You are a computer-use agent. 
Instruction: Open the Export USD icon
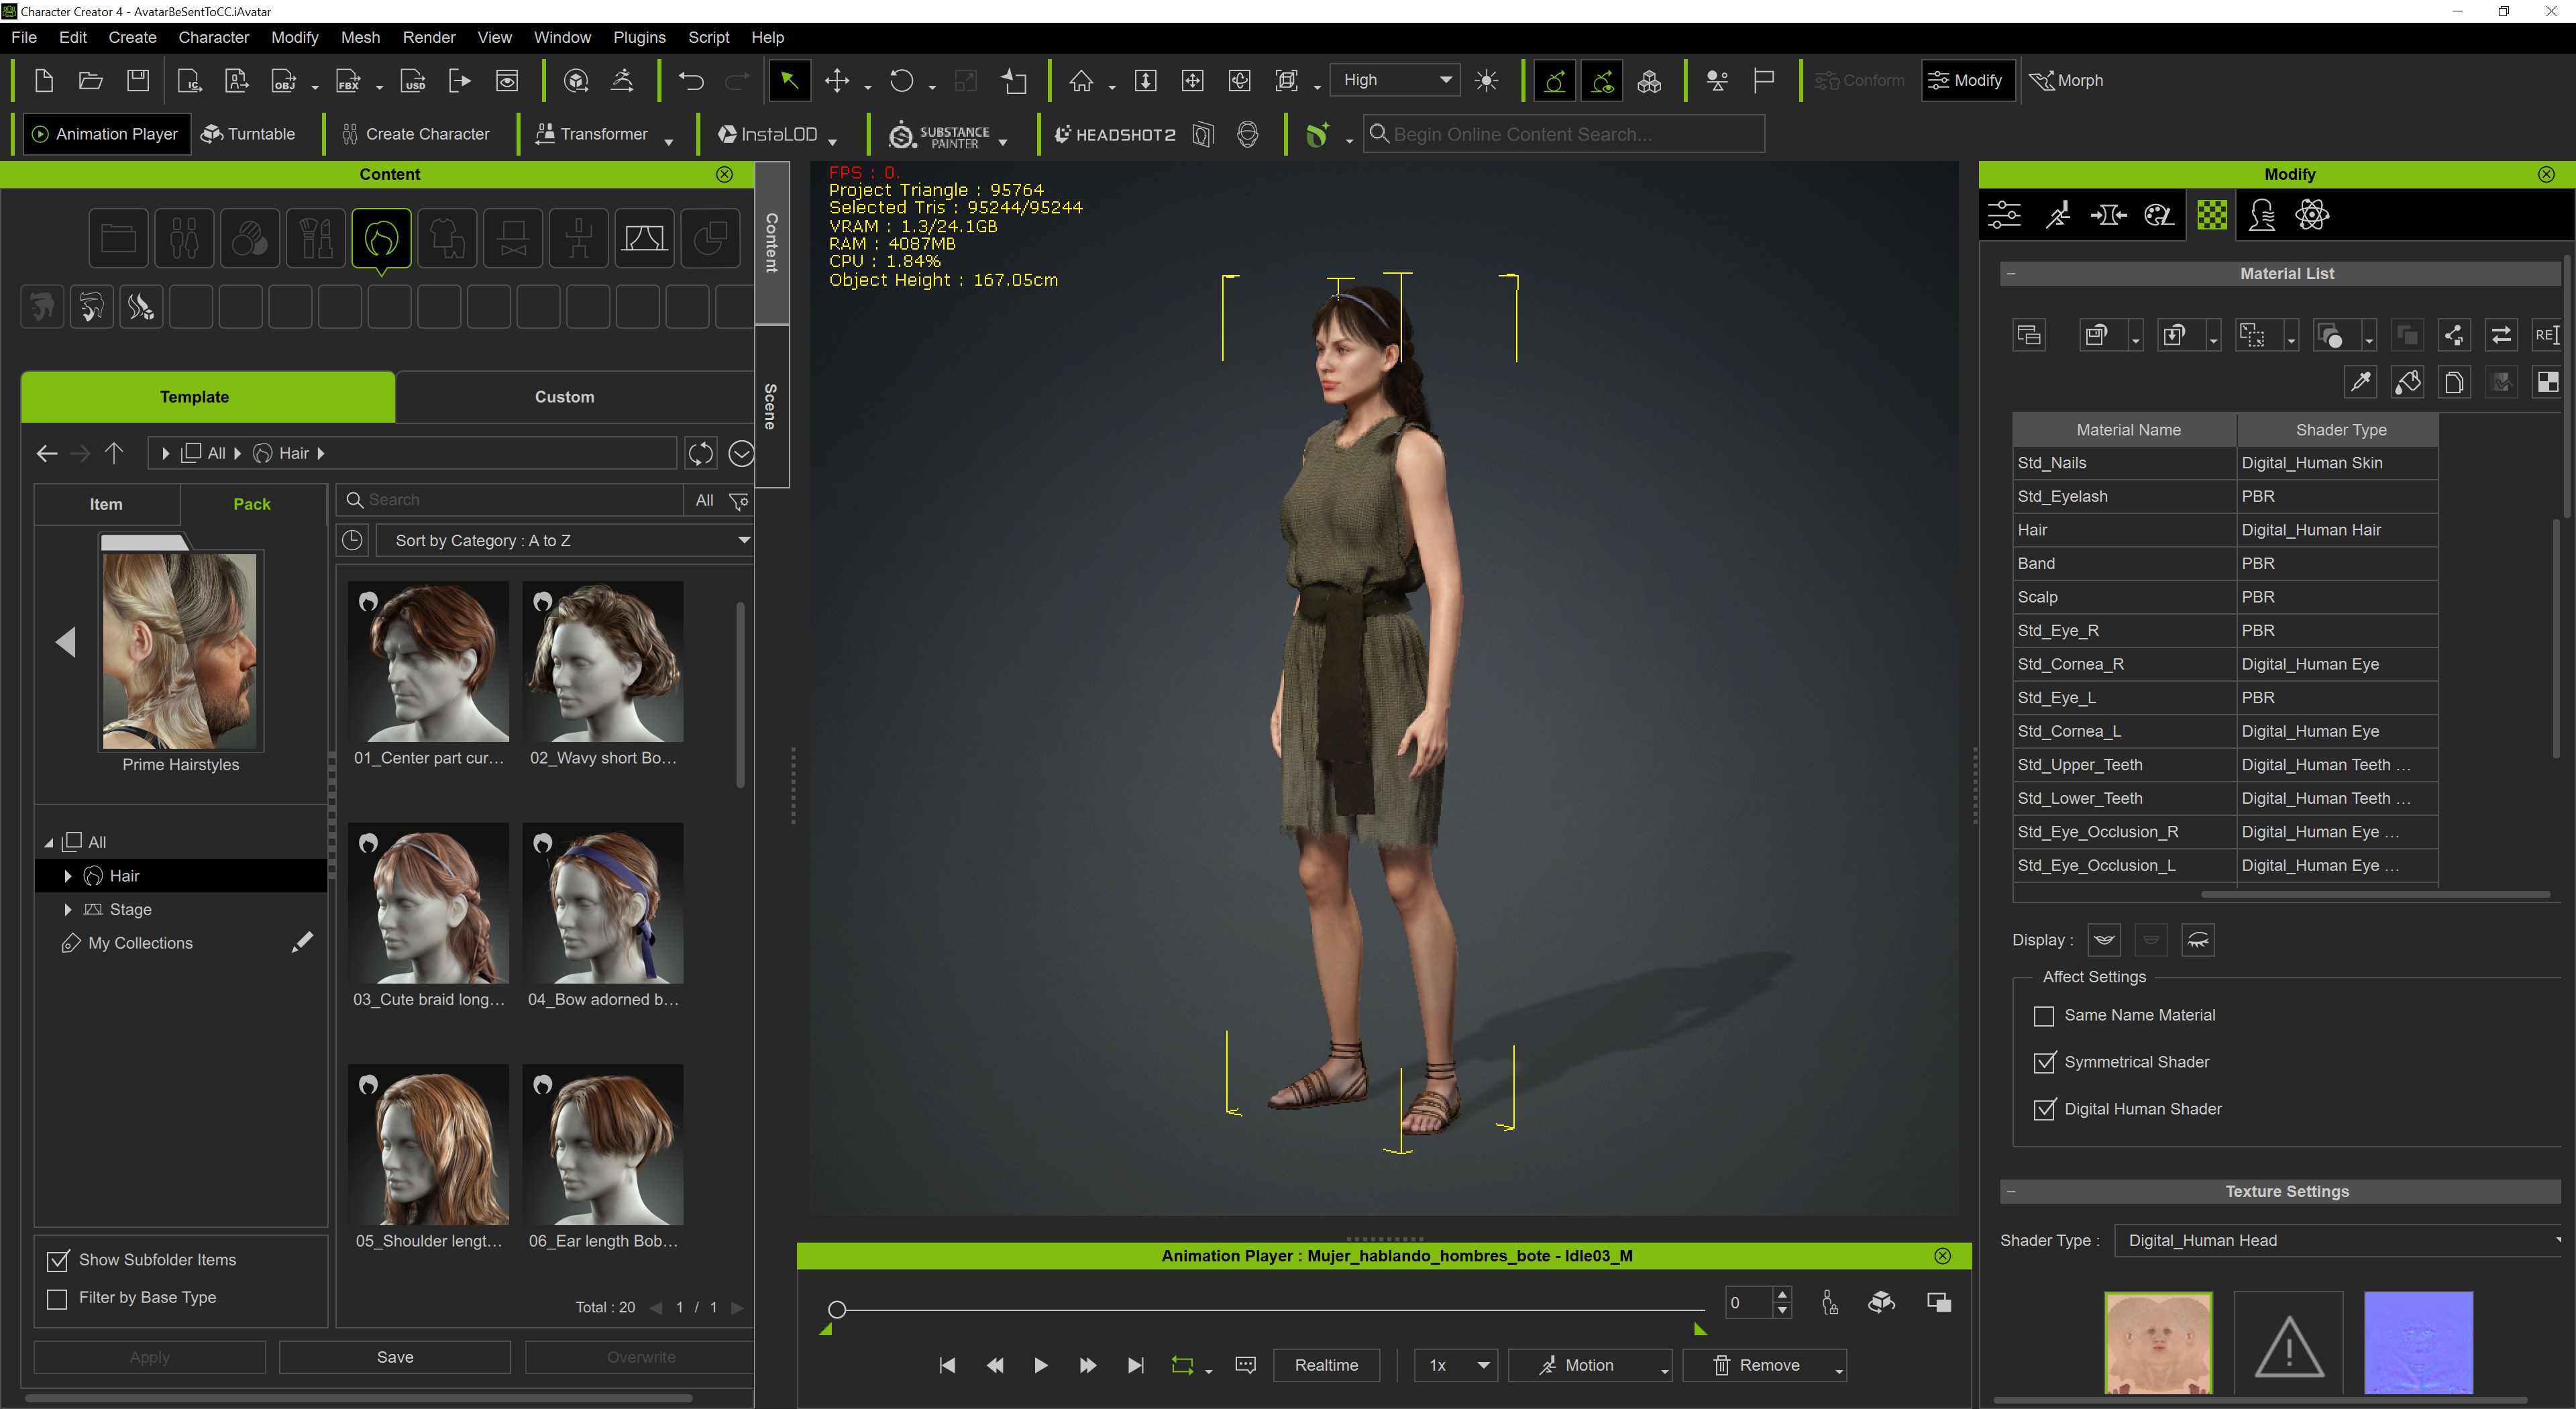point(413,80)
